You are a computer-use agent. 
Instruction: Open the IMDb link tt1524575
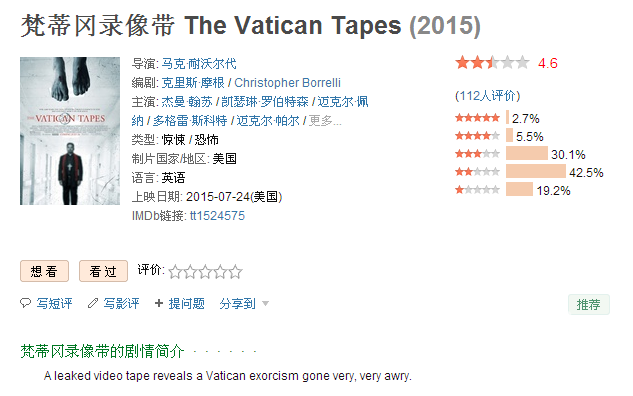click(x=217, y=216)
